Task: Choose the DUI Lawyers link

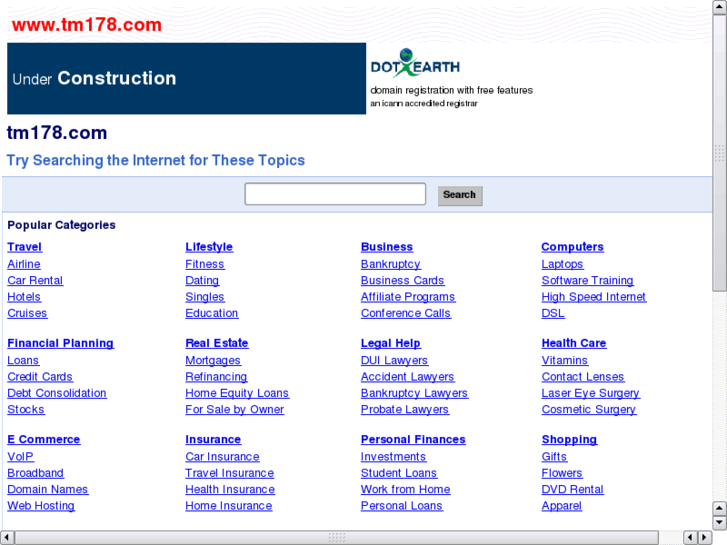Action: pyautogui.click(x=395, y=360)
